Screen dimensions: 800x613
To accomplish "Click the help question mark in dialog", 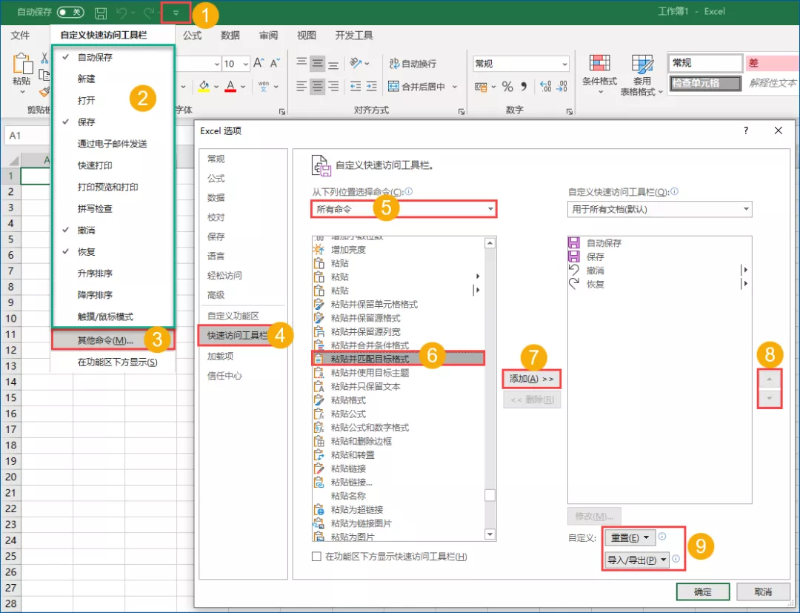I will [x=746, y=131].
